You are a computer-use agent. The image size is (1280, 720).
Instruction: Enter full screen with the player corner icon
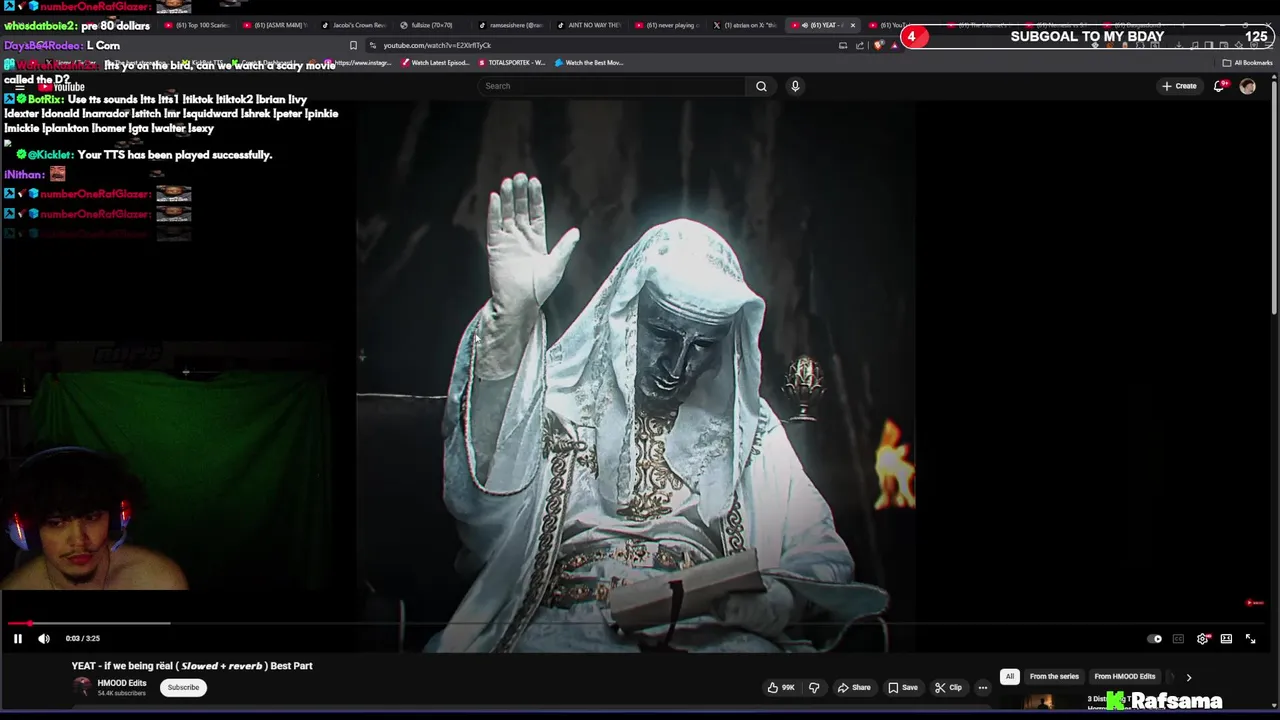click(x=1250, y=639)
